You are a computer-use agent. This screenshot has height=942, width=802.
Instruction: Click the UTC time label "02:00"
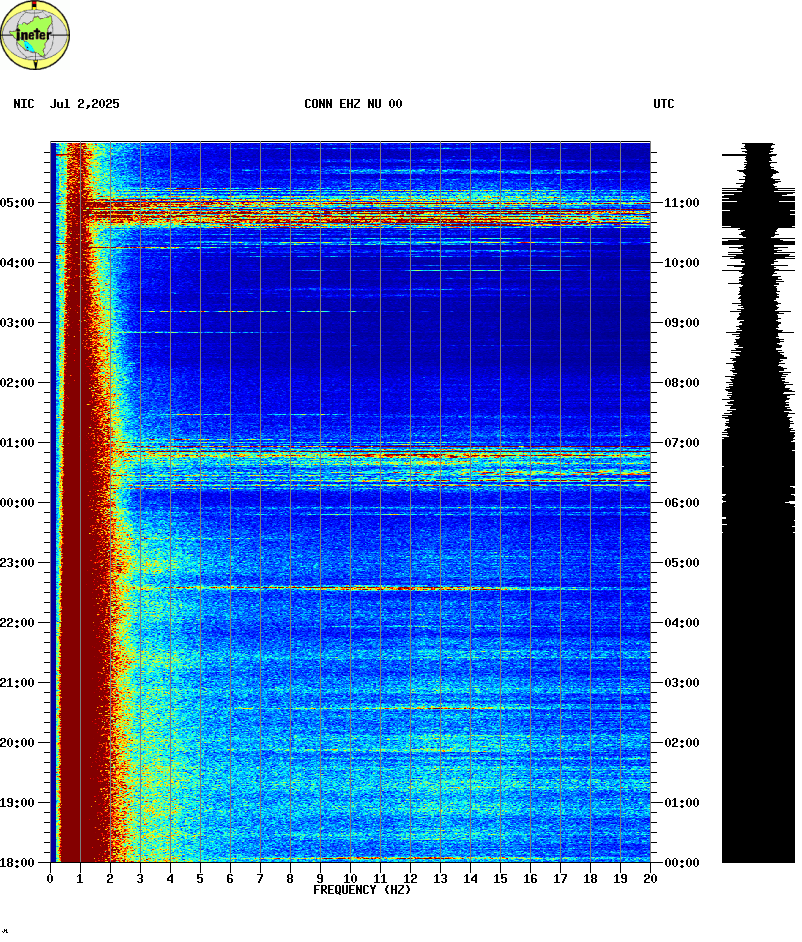tap(682, 743)
